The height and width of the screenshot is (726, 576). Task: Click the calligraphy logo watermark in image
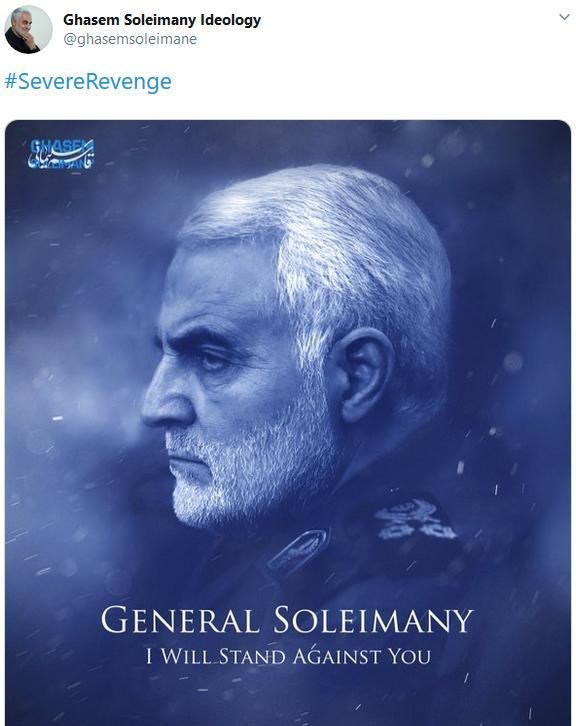tap(61, 153)
